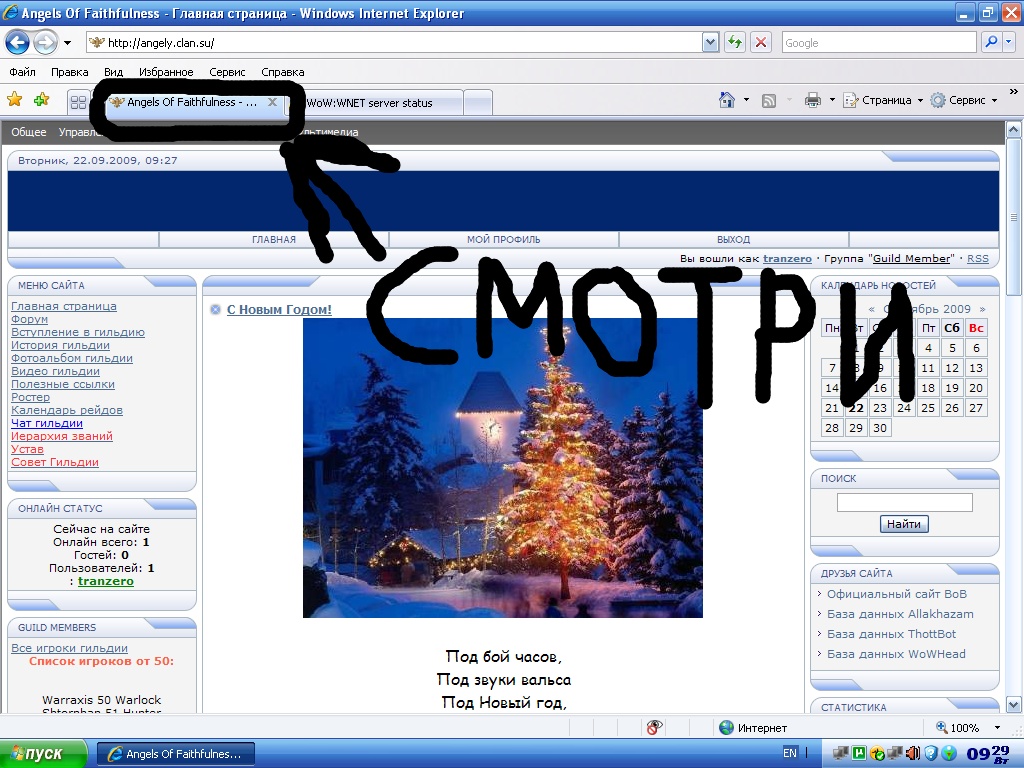
Task: Click the browser Back arrow button
Action: click(18, 43)
